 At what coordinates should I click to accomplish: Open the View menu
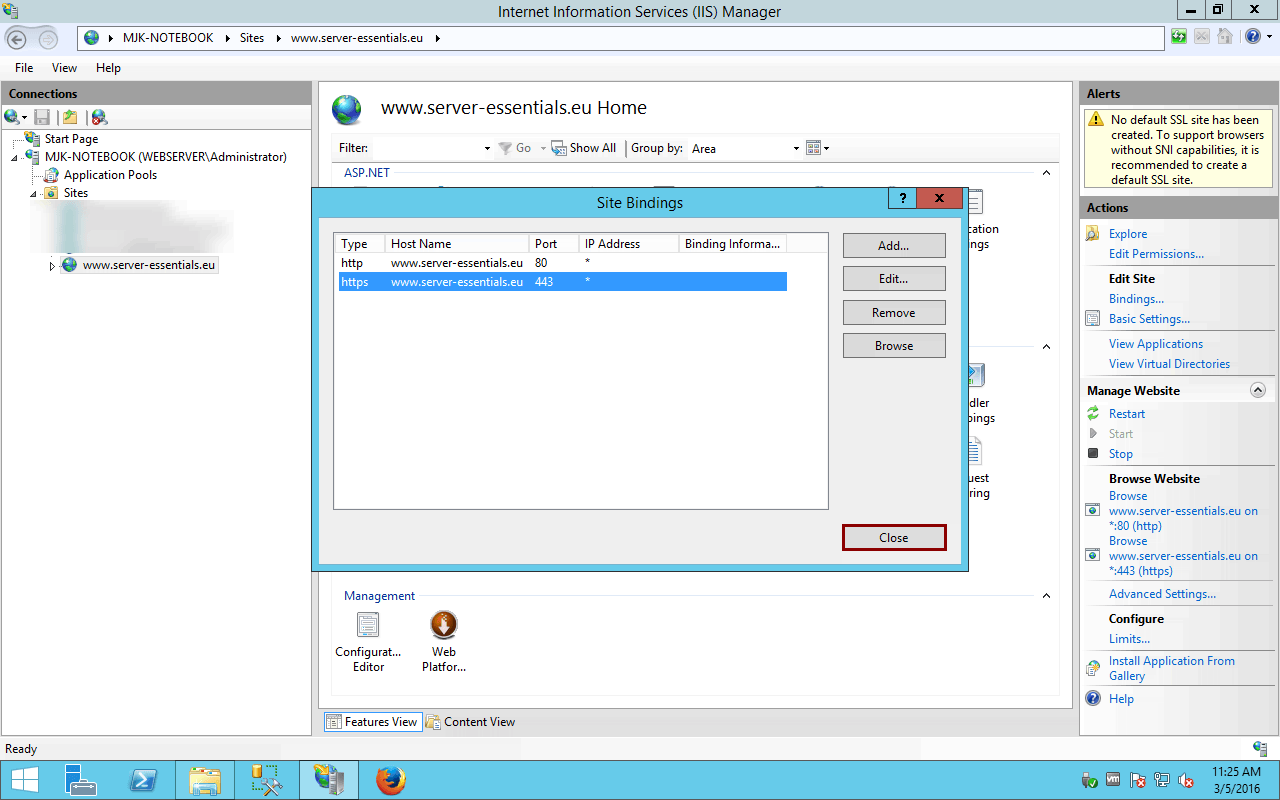[x=64, y=68]
